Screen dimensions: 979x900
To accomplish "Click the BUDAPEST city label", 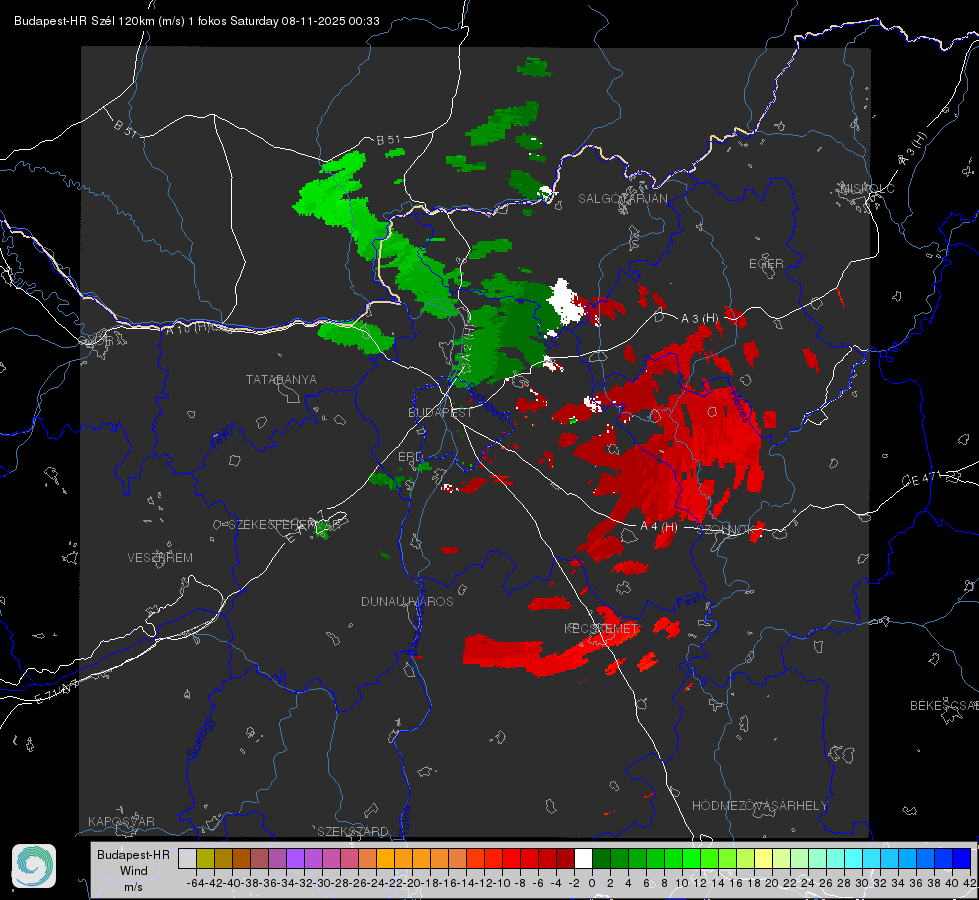I will (440, 412).
